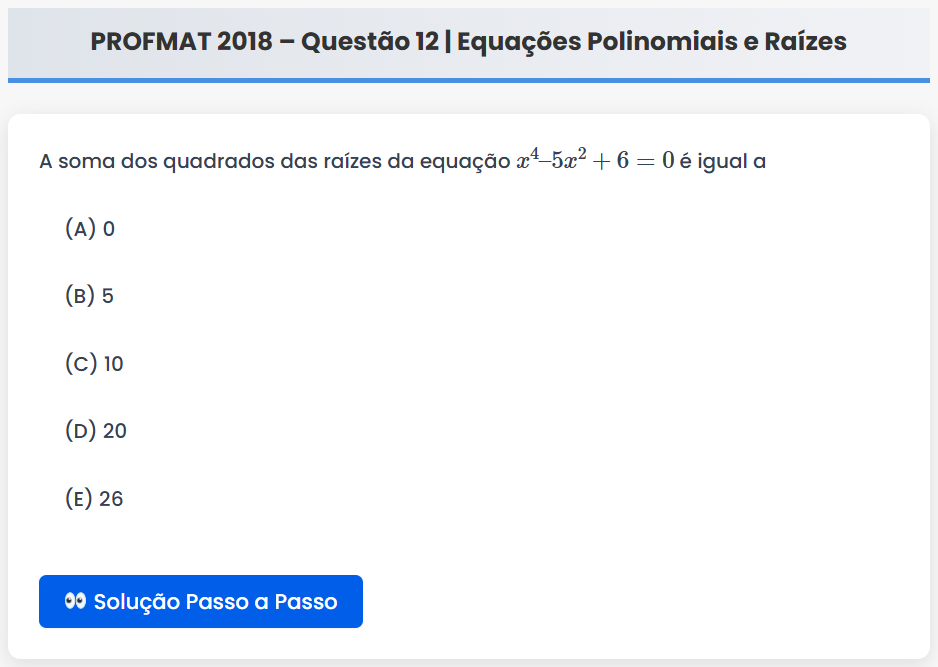
Task: Choose answer option (B) 5
Action: (90, 296)
